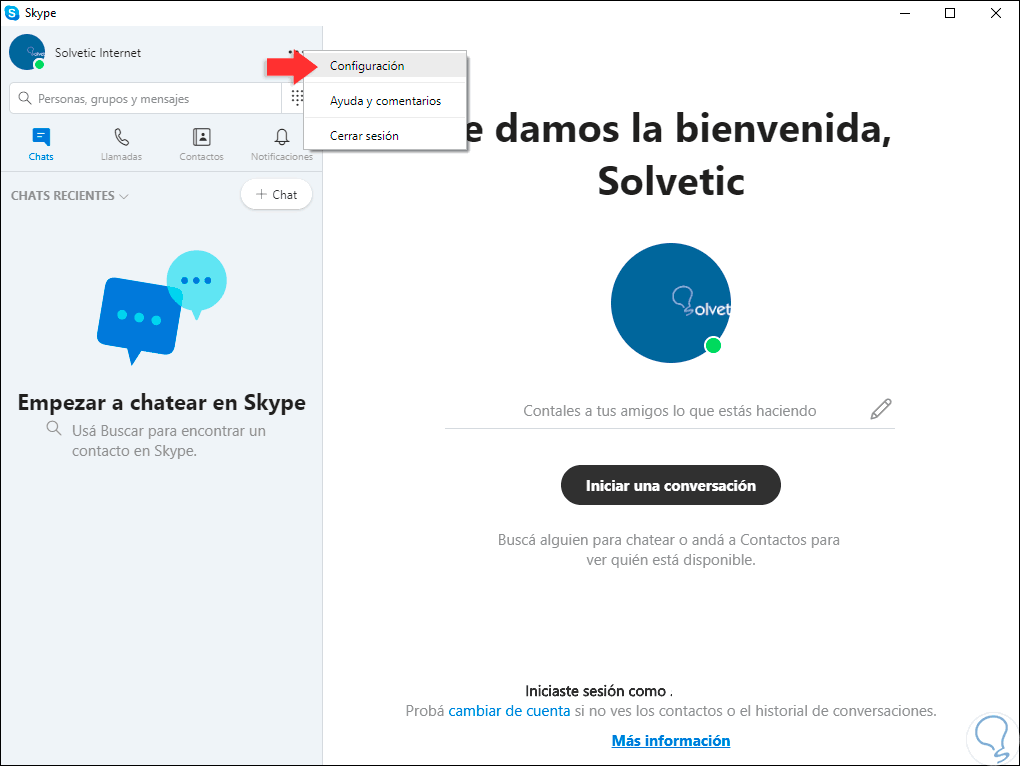Screen dimensions: 1020x766
Task: Click Iniciar una conversación button
Action: click(x=671, y=485)
